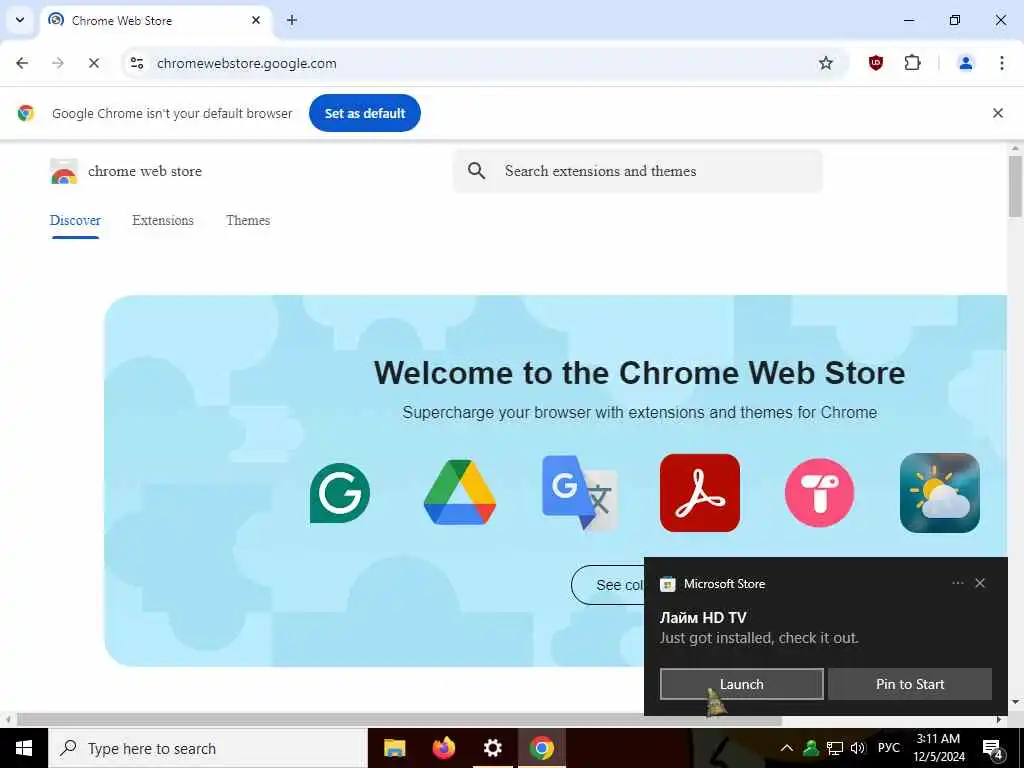Select the Google Translate extension icon
This screenshot has width=1024, height=768.
[x=579, y=492]
